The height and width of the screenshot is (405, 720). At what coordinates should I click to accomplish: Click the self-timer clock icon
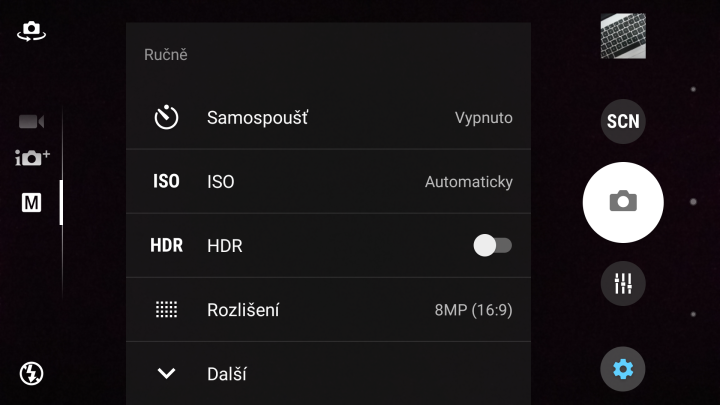coord(166,118)
